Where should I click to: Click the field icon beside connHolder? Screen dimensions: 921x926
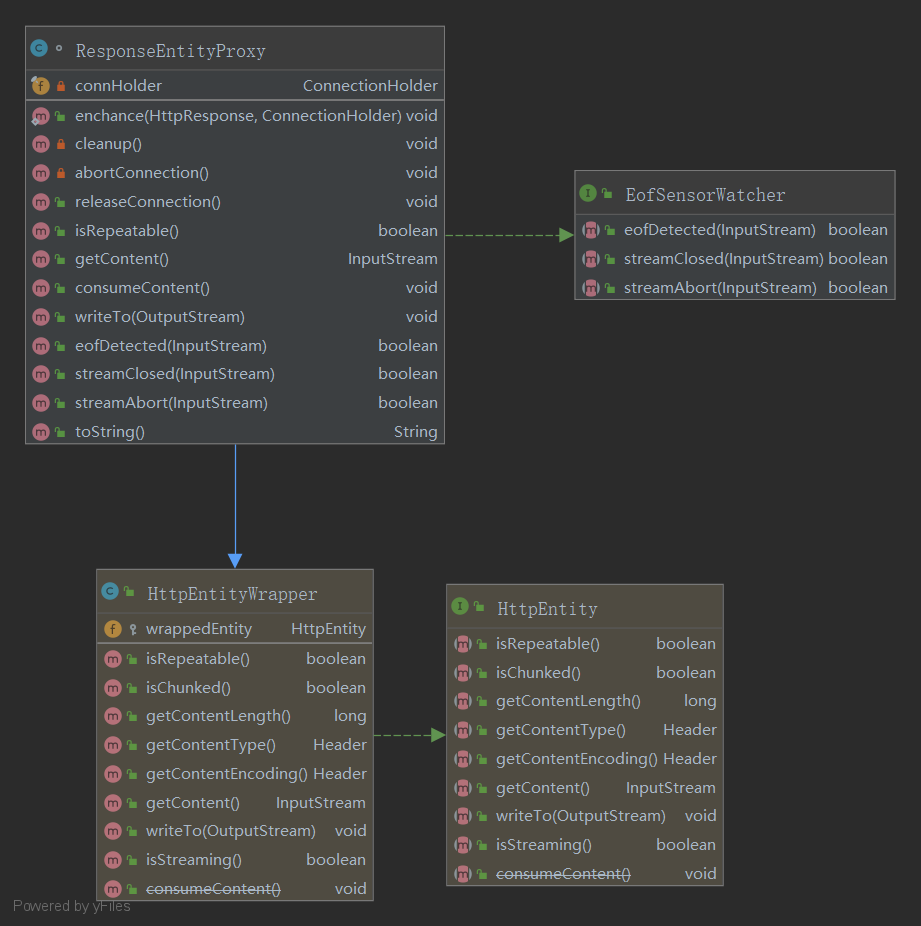coord(40,86)
